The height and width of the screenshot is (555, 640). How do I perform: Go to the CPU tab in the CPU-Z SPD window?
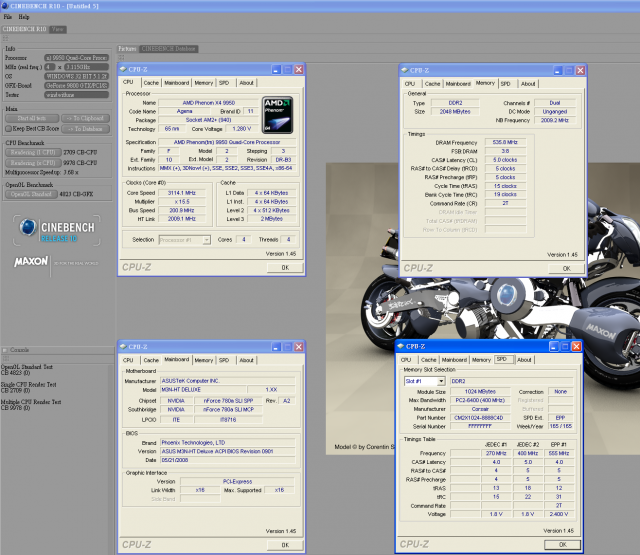[406, 360]
